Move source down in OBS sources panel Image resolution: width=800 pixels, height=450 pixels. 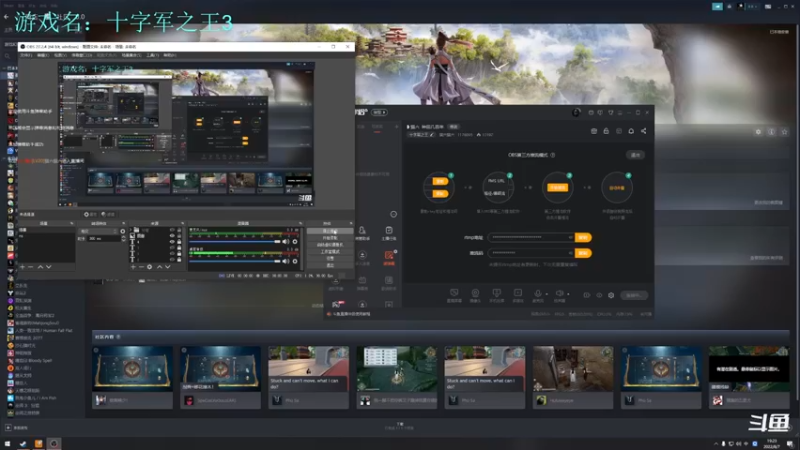(167, 267)
